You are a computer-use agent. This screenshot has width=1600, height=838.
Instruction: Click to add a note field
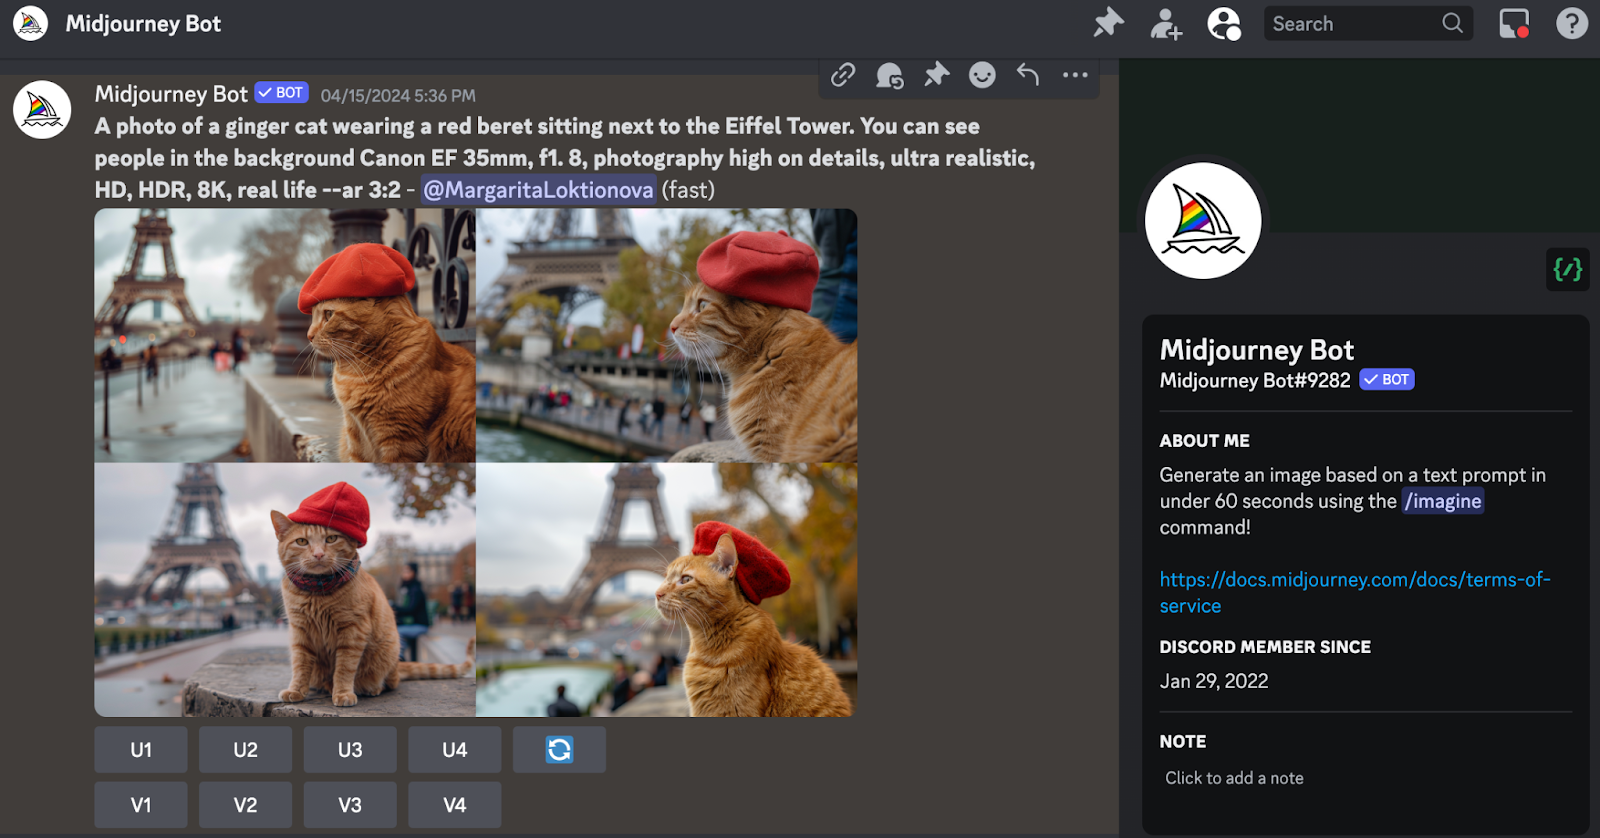(1234, 778)
